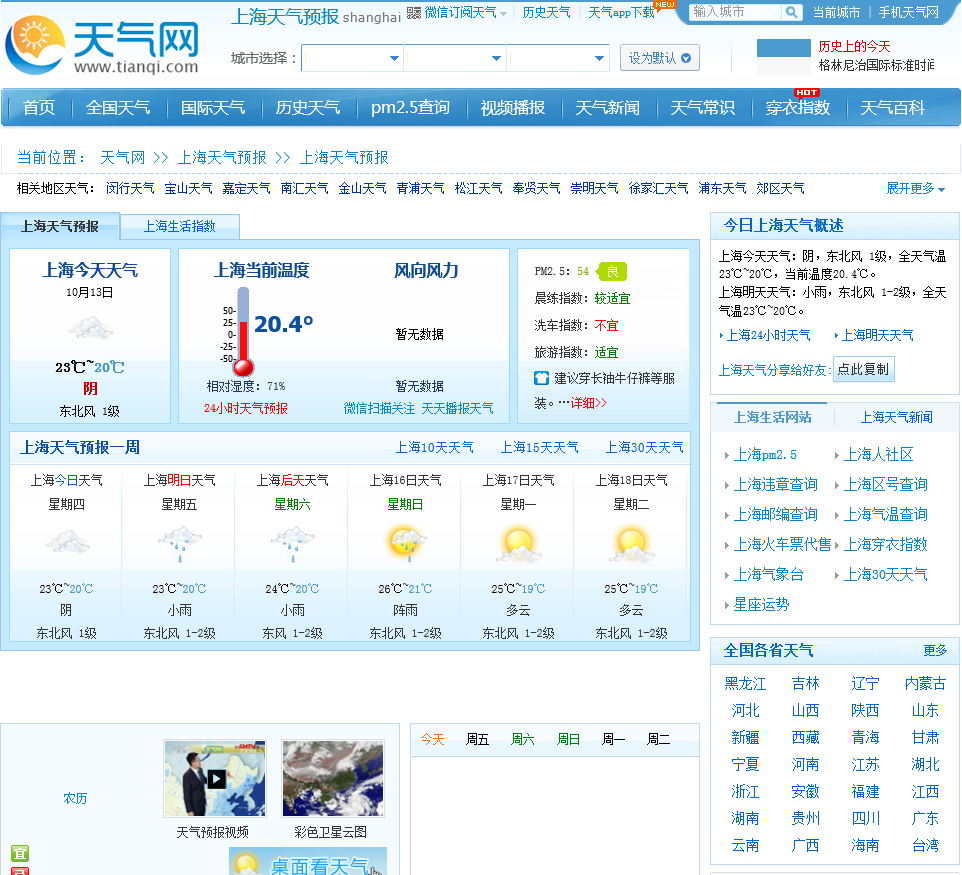
Task: Open 上海pm2.5 sidebar link
Action: [765, 455]
